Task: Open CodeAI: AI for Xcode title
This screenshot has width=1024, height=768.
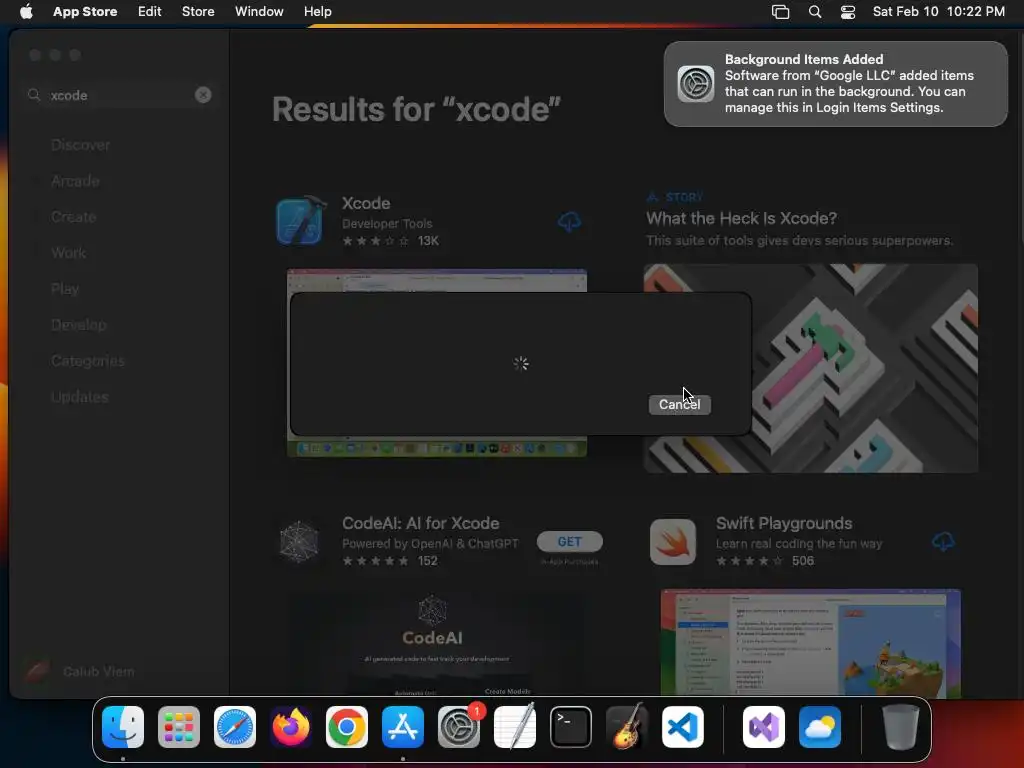Action: (421, 523)
